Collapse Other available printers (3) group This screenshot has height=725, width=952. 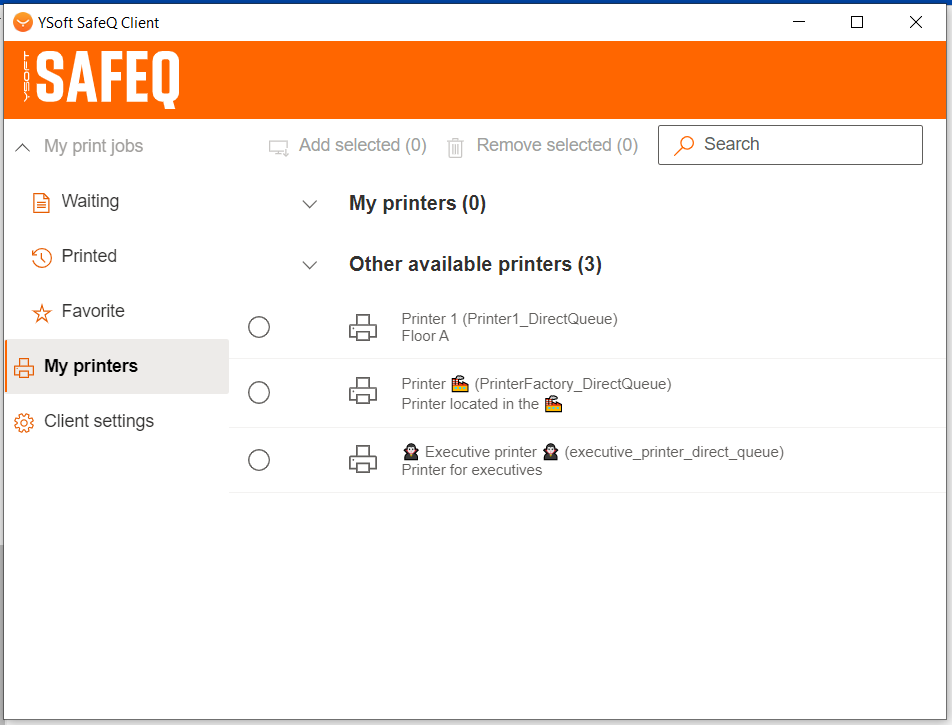[x=310, y=265]
